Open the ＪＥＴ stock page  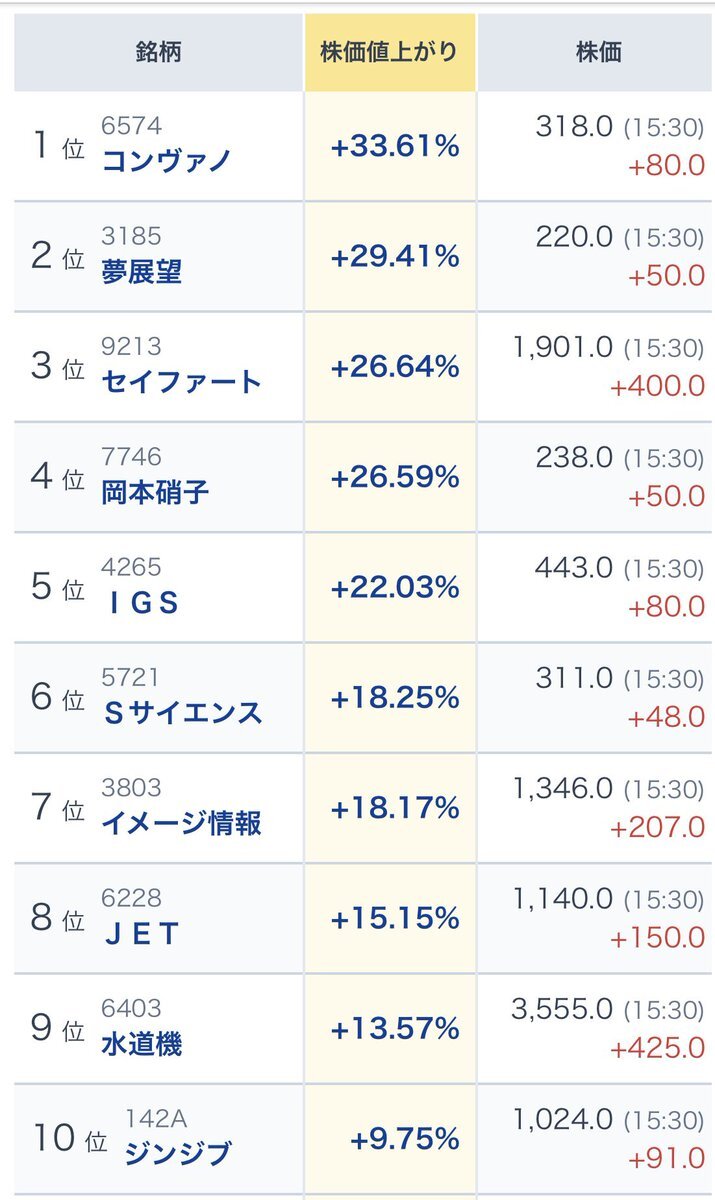pos(141,934)
